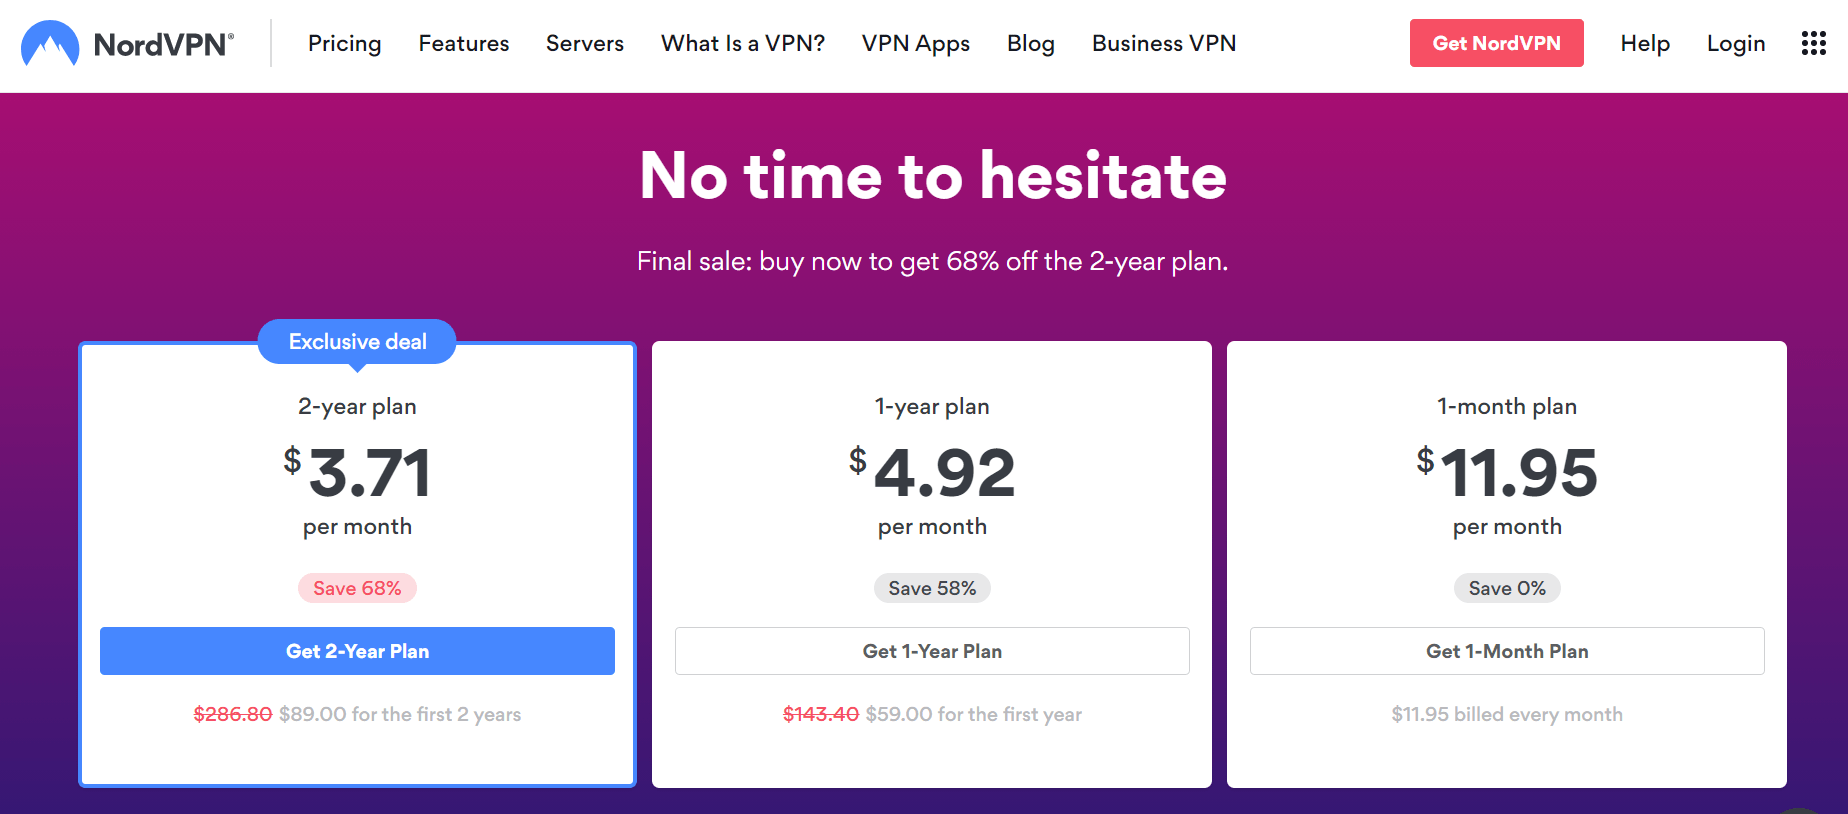Click the Exclusive deal badge
The width and height of the screenshot is (1848, 814).
357,342
